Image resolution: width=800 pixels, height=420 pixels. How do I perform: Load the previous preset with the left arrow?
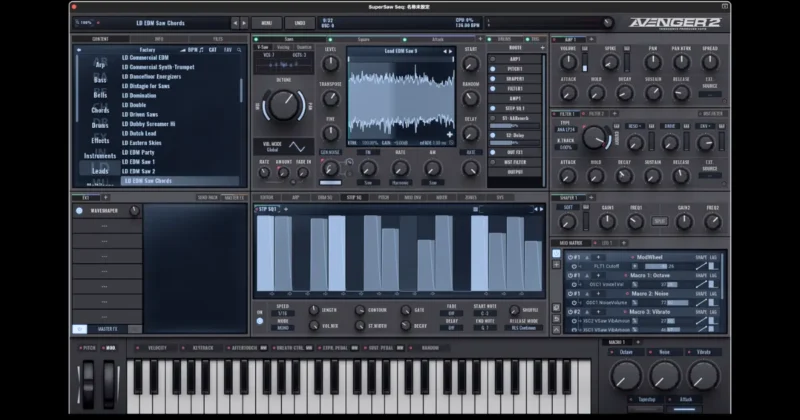(235, 23)
